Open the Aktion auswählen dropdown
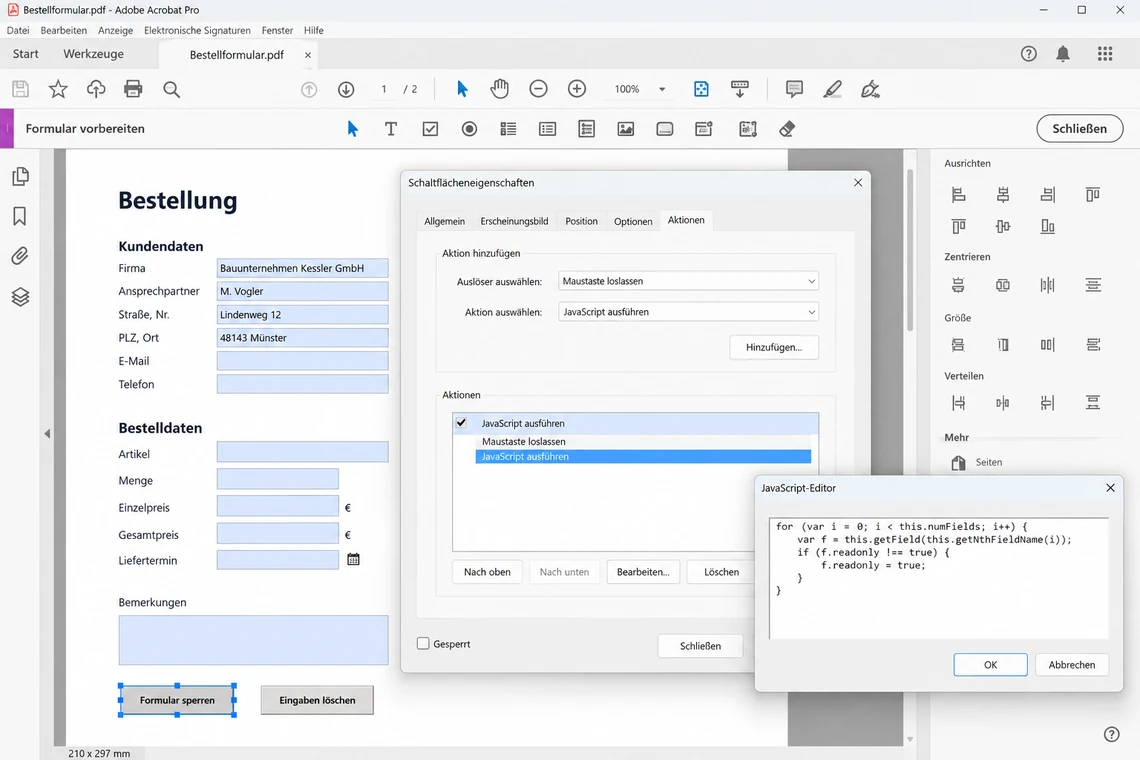The width and height of the screenshot is (1140, 760). (x=688, y=311)
